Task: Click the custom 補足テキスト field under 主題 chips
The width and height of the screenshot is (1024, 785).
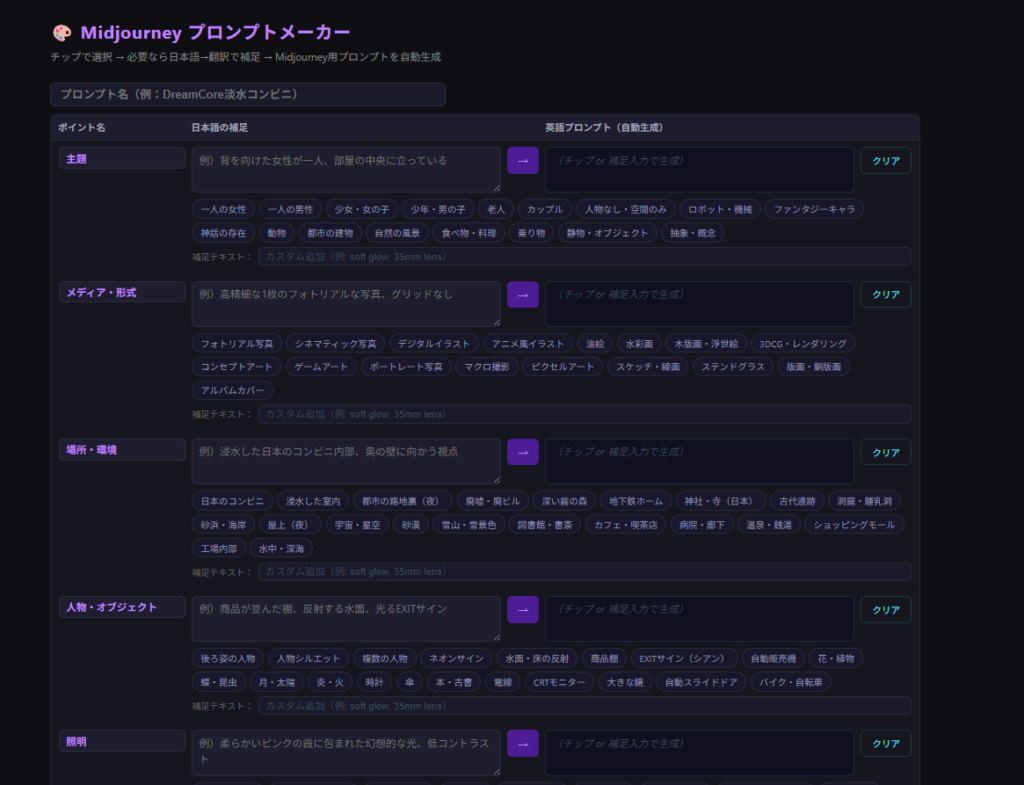Action: click(x=584, y=257)
